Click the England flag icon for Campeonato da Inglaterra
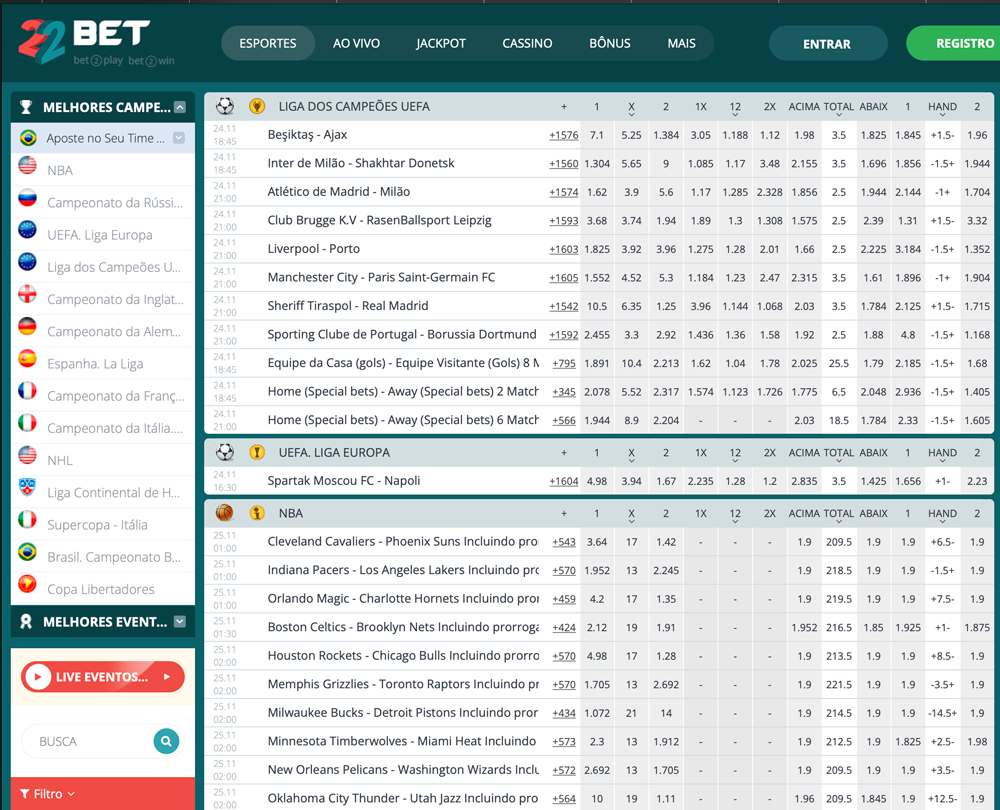Image resolution: width=1000 pixels, height=810 pixels. pos(27,294)
